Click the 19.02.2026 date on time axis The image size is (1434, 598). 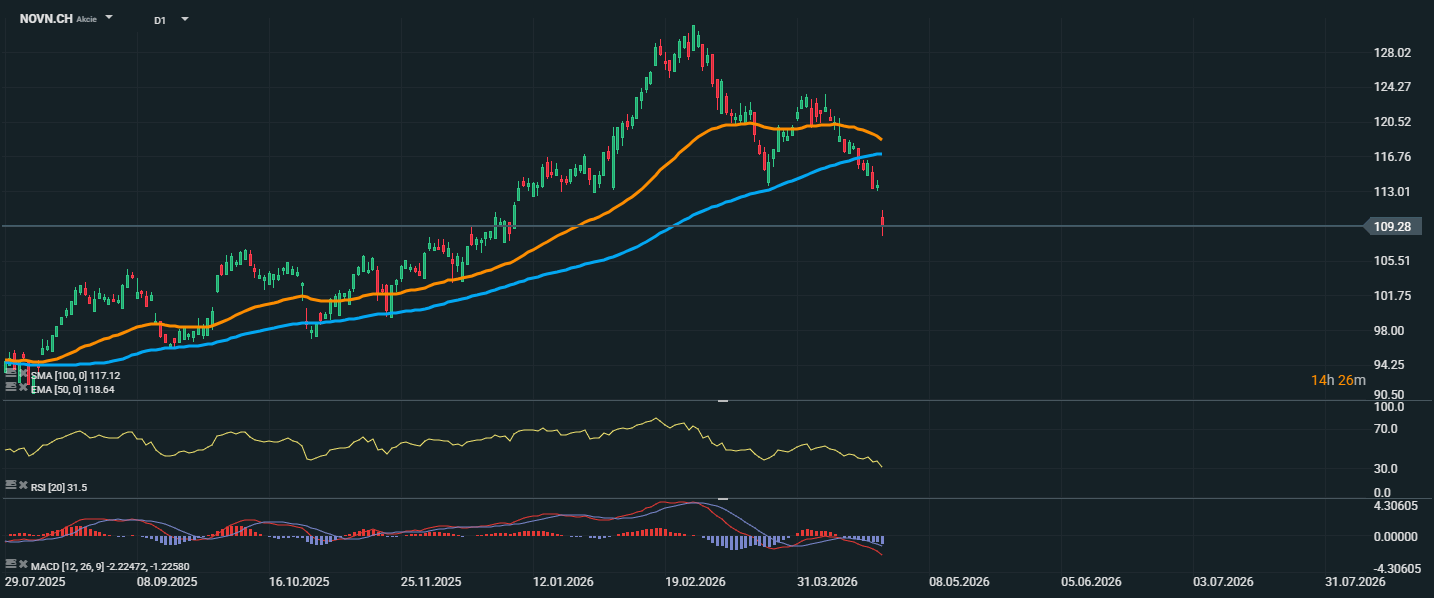[696, 581]
